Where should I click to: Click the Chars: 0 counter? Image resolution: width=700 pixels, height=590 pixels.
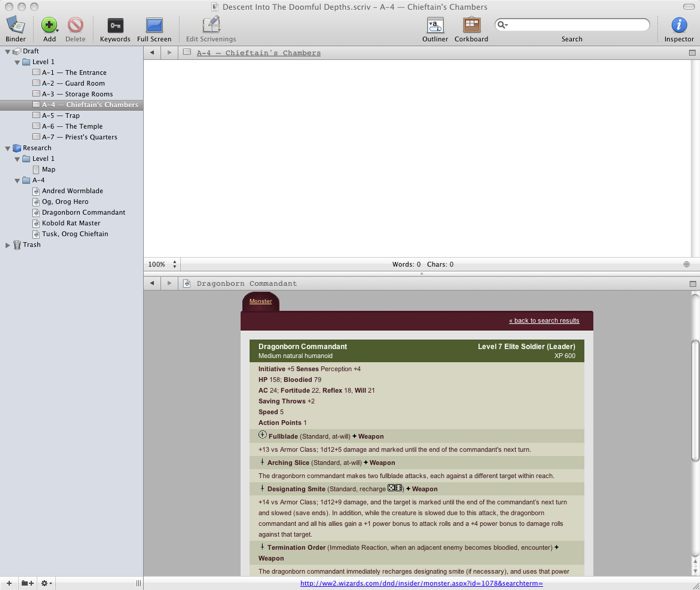[440, 264]
